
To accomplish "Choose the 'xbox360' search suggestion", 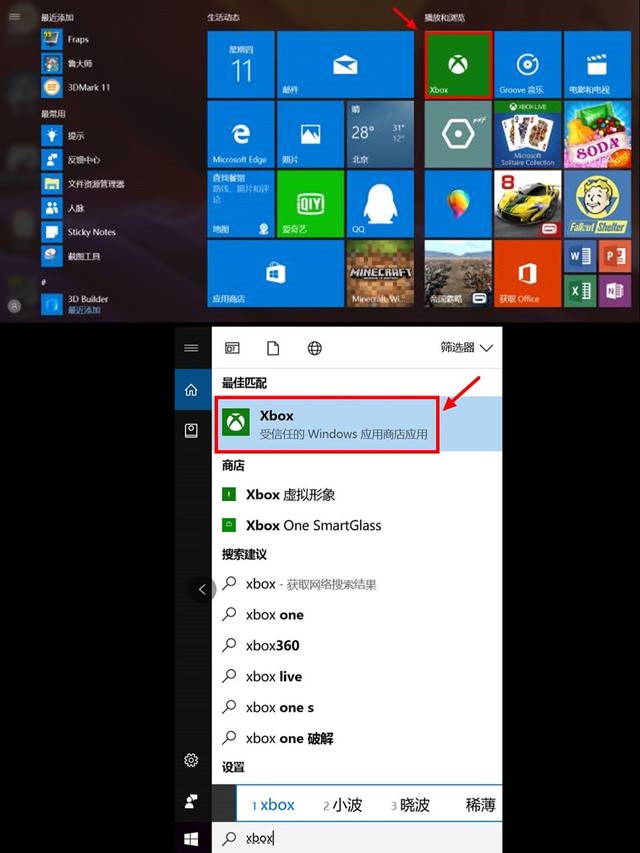I will 357,646.
